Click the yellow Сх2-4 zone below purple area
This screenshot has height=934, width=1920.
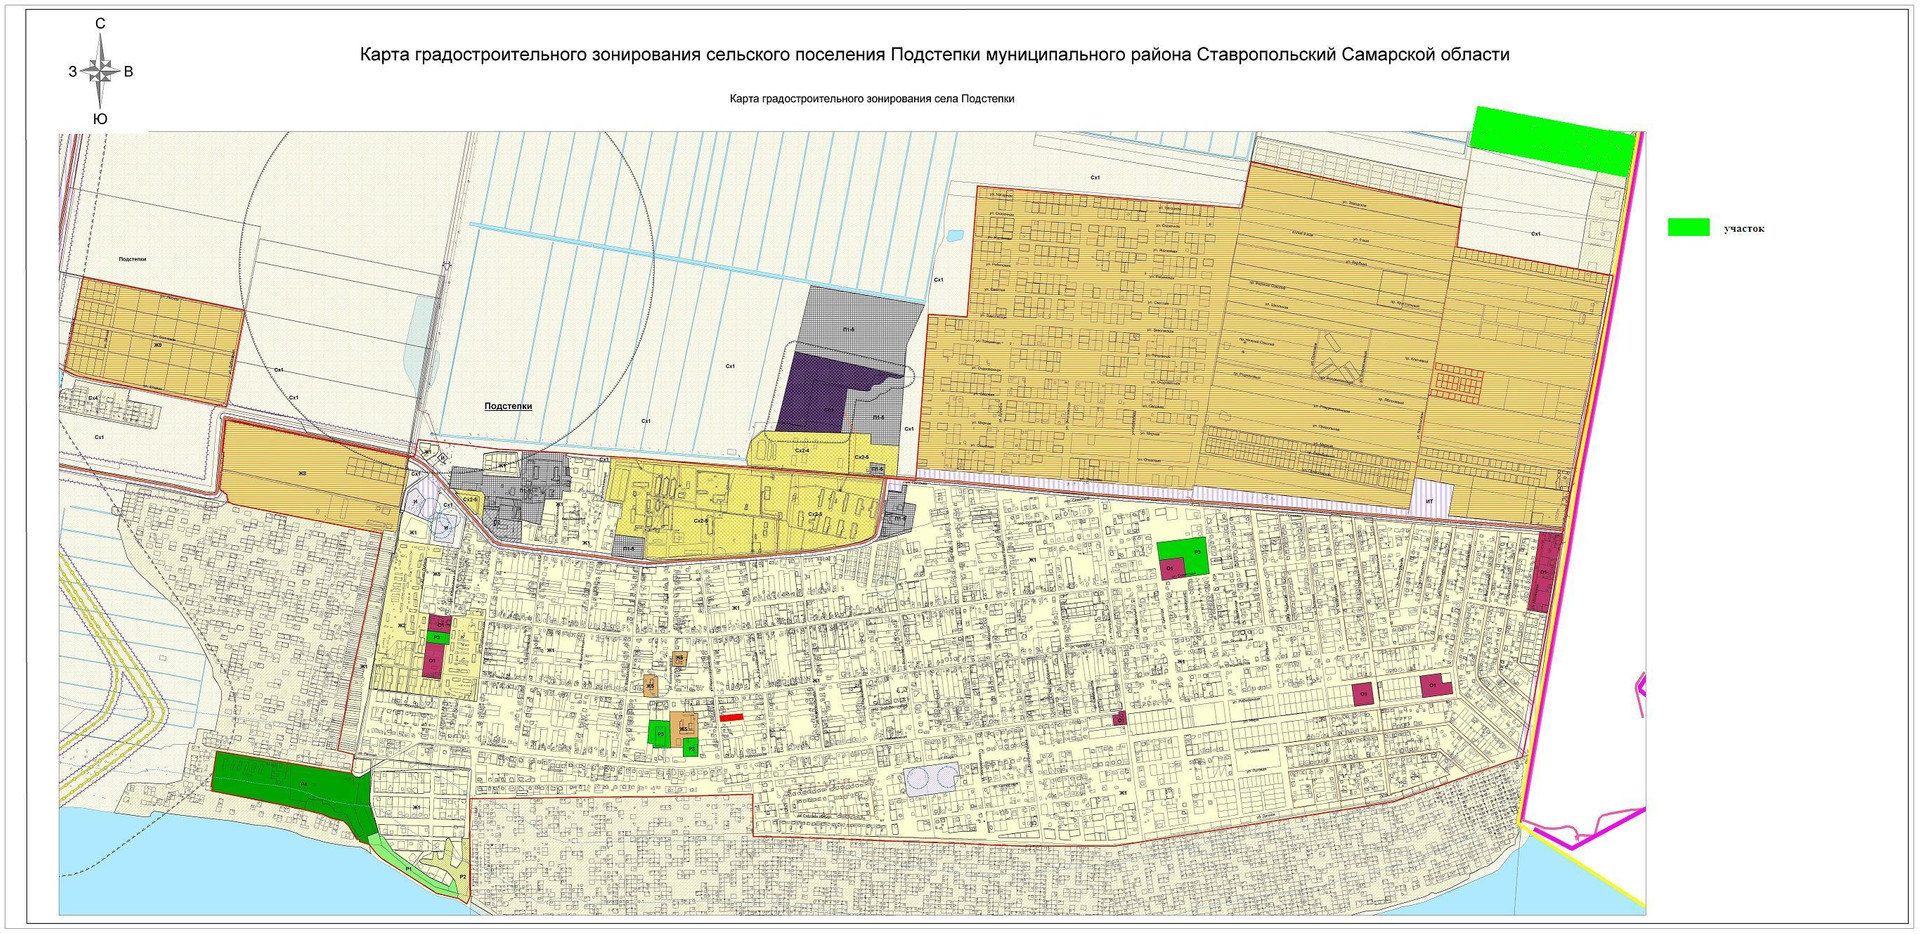pyautogui.click(x=800, y=450)
